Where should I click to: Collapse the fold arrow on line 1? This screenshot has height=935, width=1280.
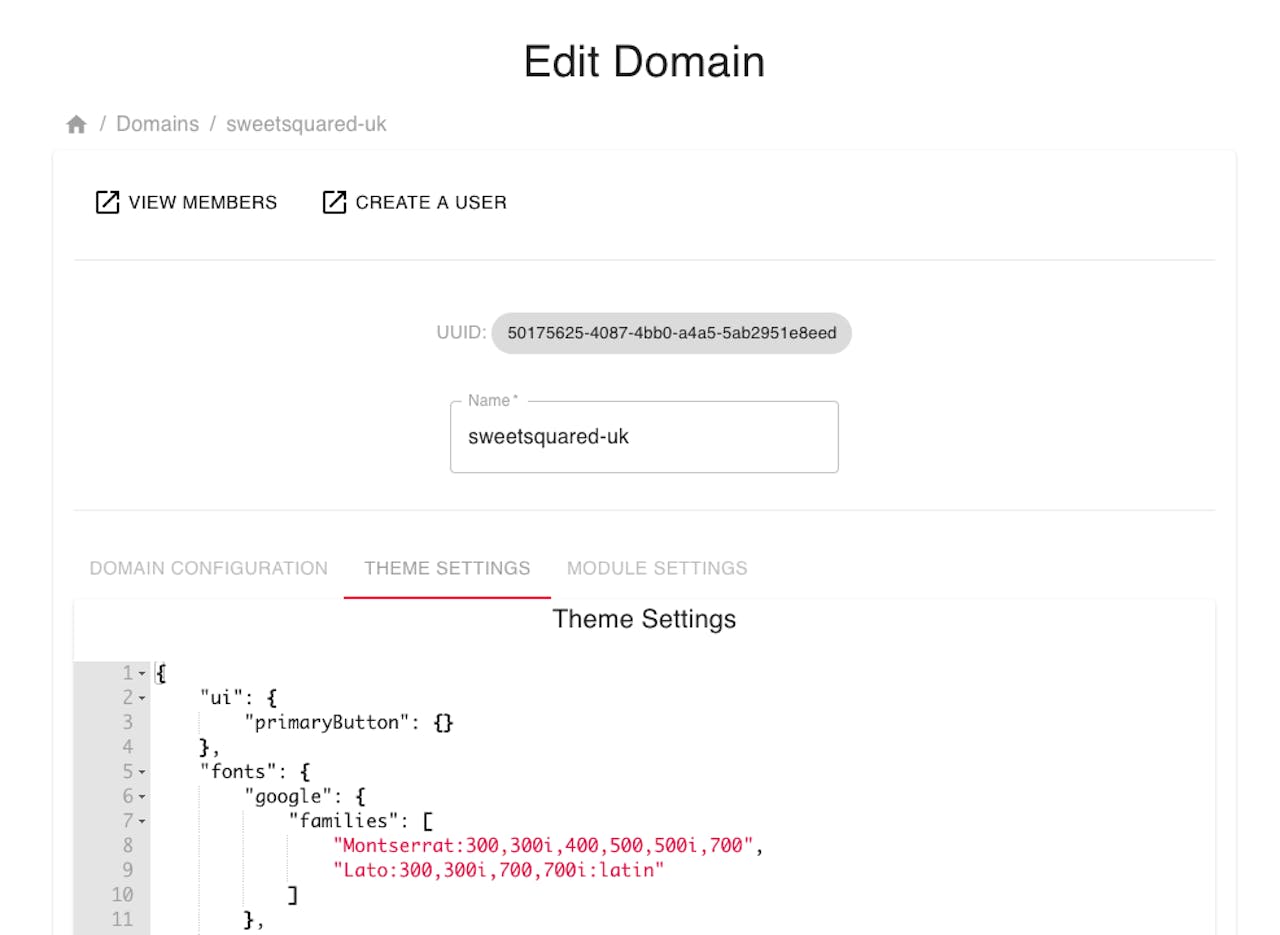click(142, 674)
